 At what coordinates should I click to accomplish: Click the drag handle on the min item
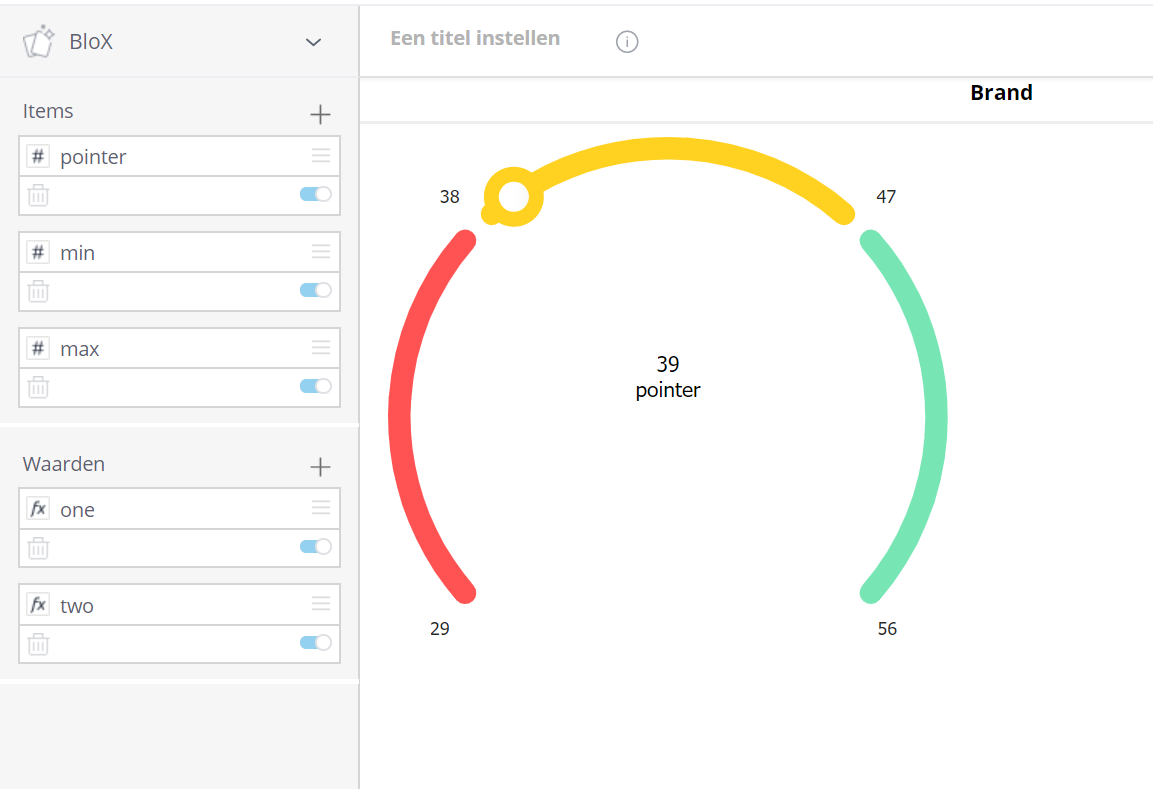pos(321,251)
